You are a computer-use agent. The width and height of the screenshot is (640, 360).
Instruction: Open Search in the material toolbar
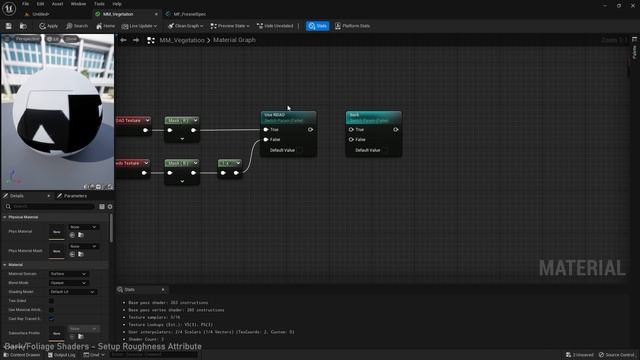click(x=77, y=26)
